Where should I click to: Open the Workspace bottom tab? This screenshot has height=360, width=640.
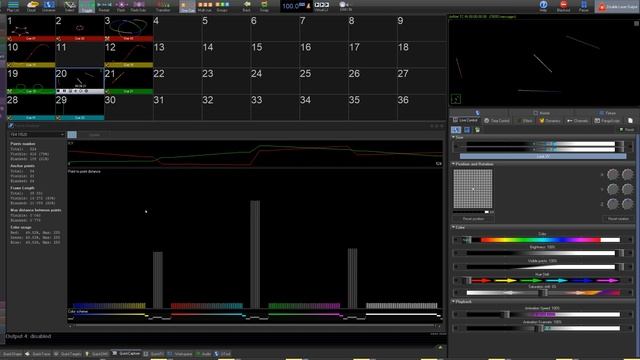pos(180,354)
